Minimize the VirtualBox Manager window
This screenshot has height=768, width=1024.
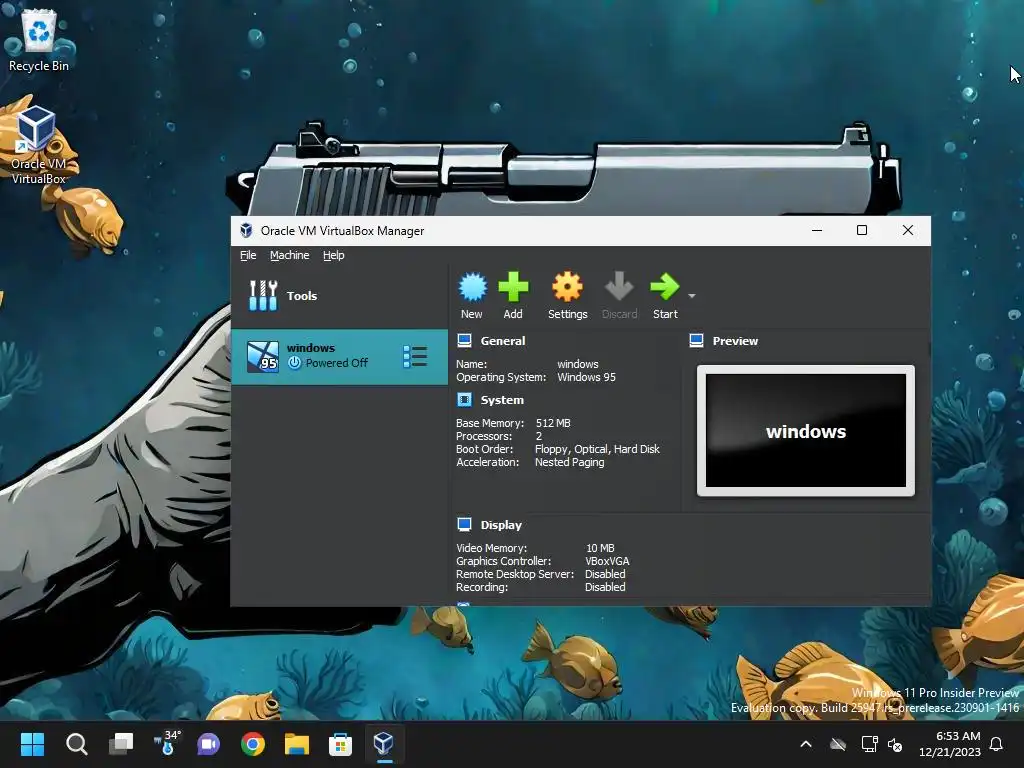pos(817,231)
